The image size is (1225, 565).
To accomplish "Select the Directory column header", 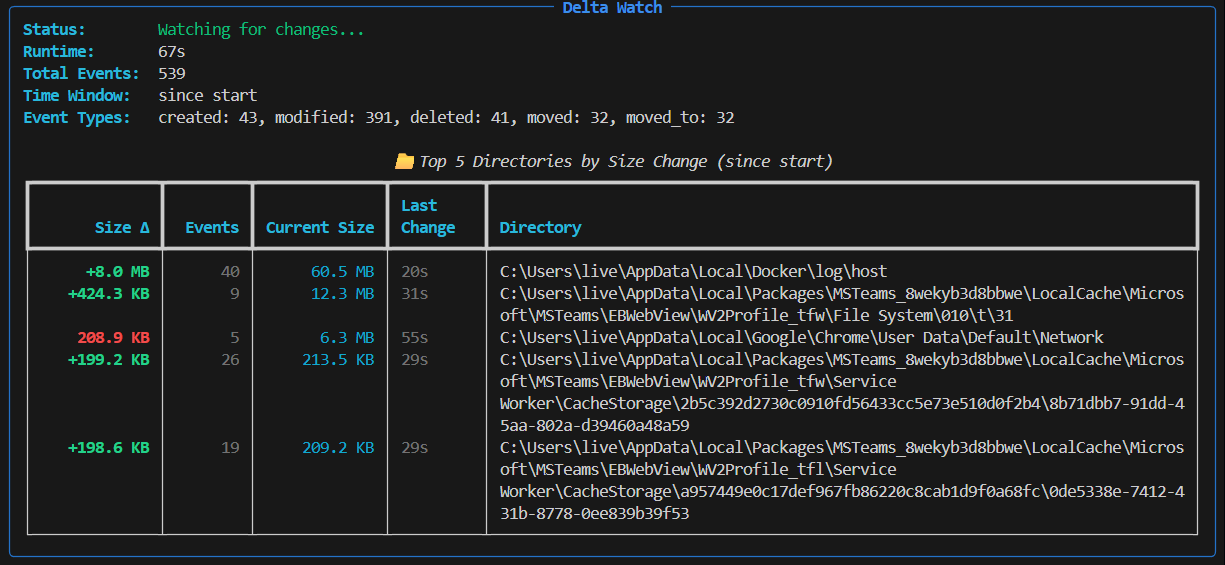I will pos(540,227).
